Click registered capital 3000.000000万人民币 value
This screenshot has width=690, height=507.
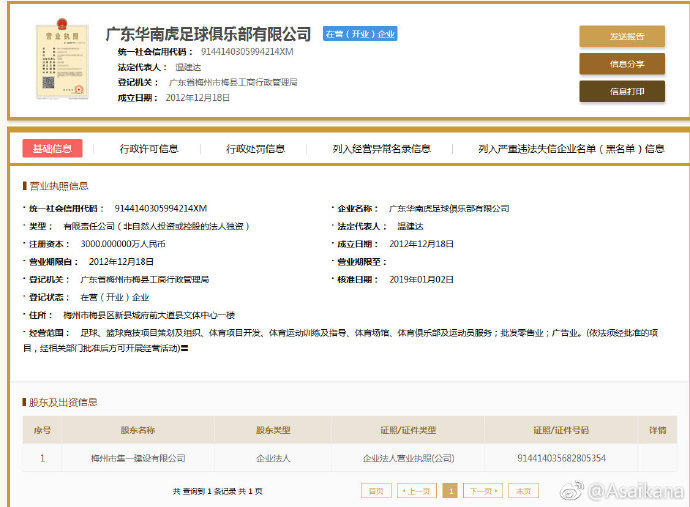click(123, 244)
